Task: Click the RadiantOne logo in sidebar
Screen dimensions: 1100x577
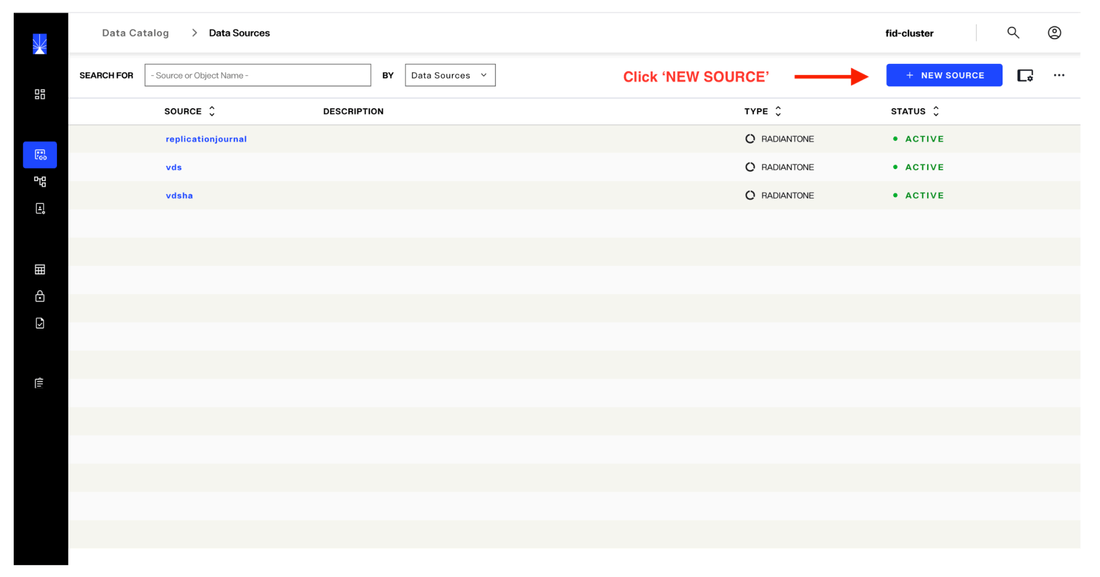Action: 40,44
